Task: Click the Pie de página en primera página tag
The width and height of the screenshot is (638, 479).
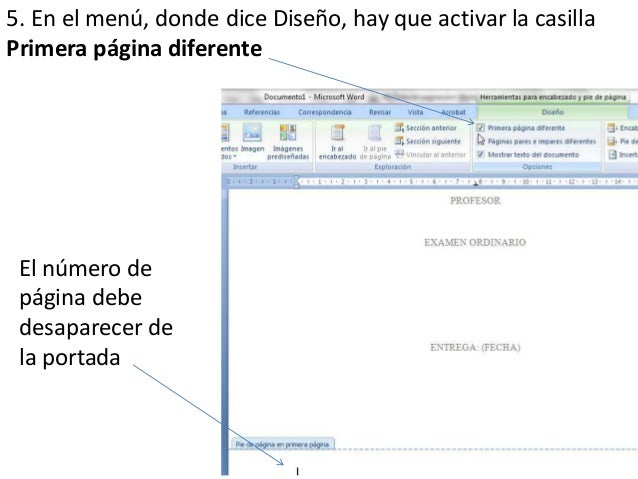Action: pos(282,444)
